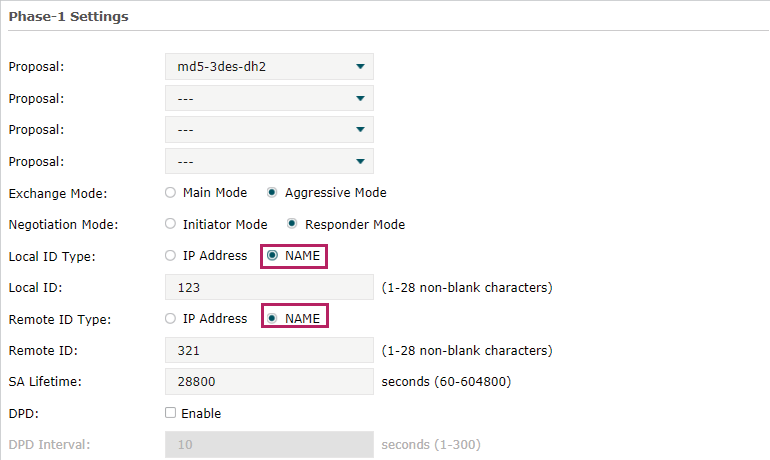
Task: Expand the fourth Proposal dropdown
Action: point(268,161)
